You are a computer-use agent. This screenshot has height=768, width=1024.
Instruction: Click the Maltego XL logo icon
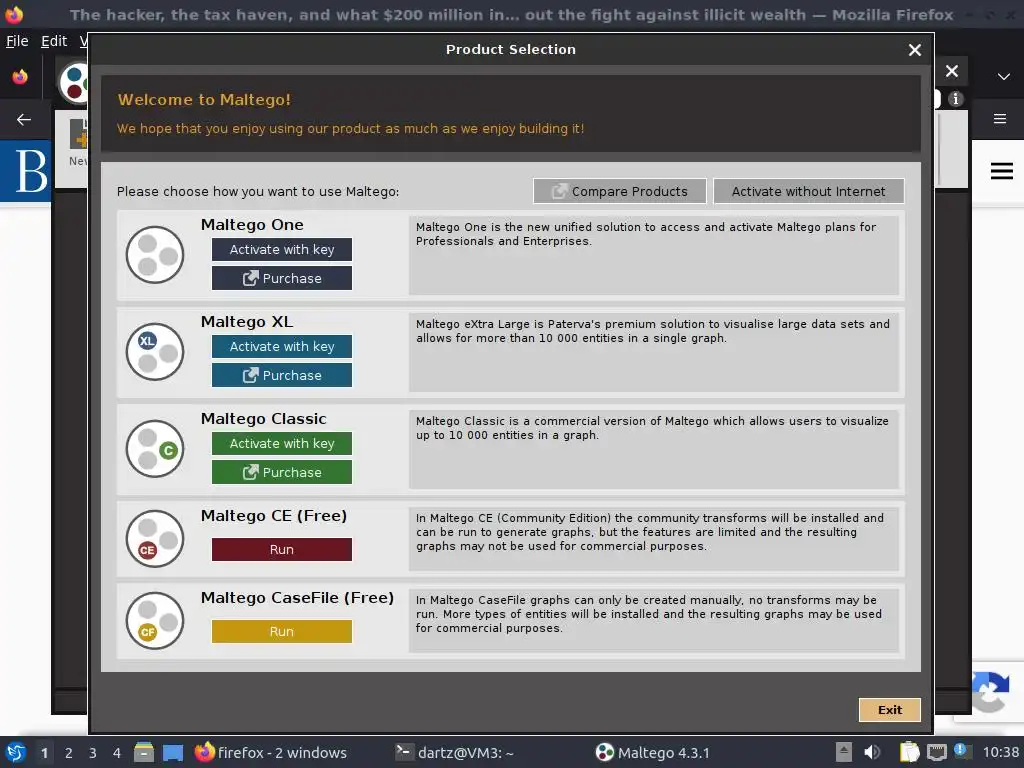point(155,351)
